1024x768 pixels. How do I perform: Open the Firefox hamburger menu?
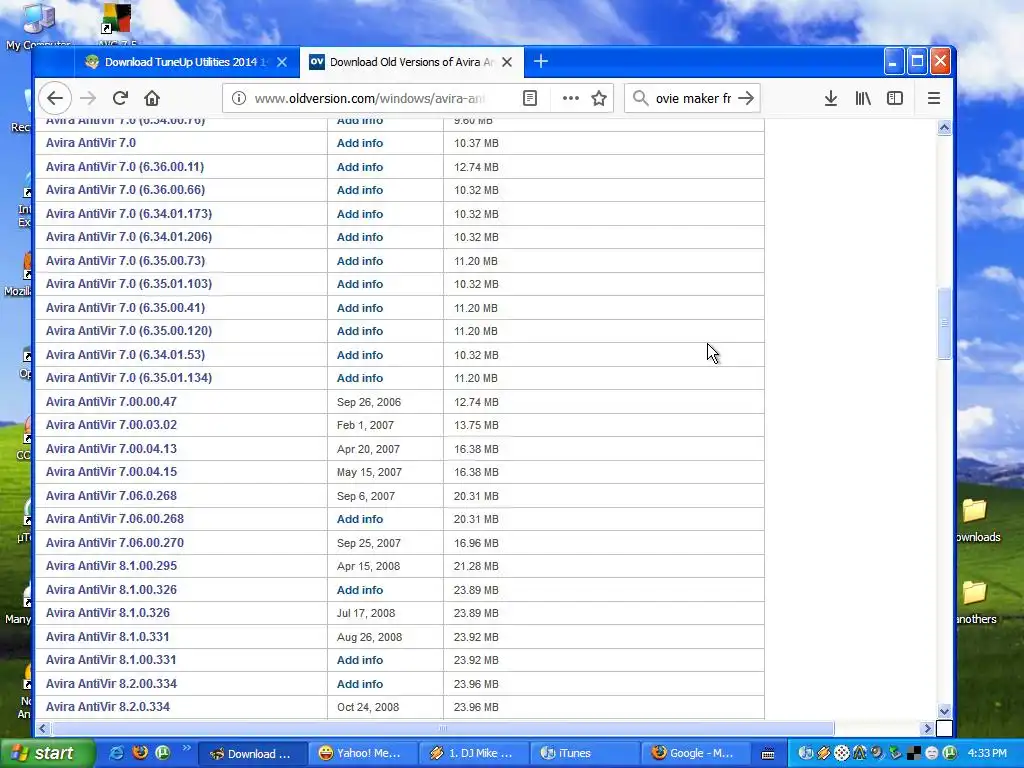pyautogui.click(x=934, y=99)
